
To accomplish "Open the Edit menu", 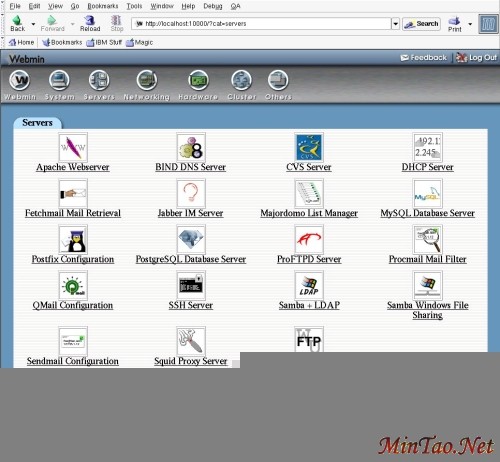I will [34, 6].
